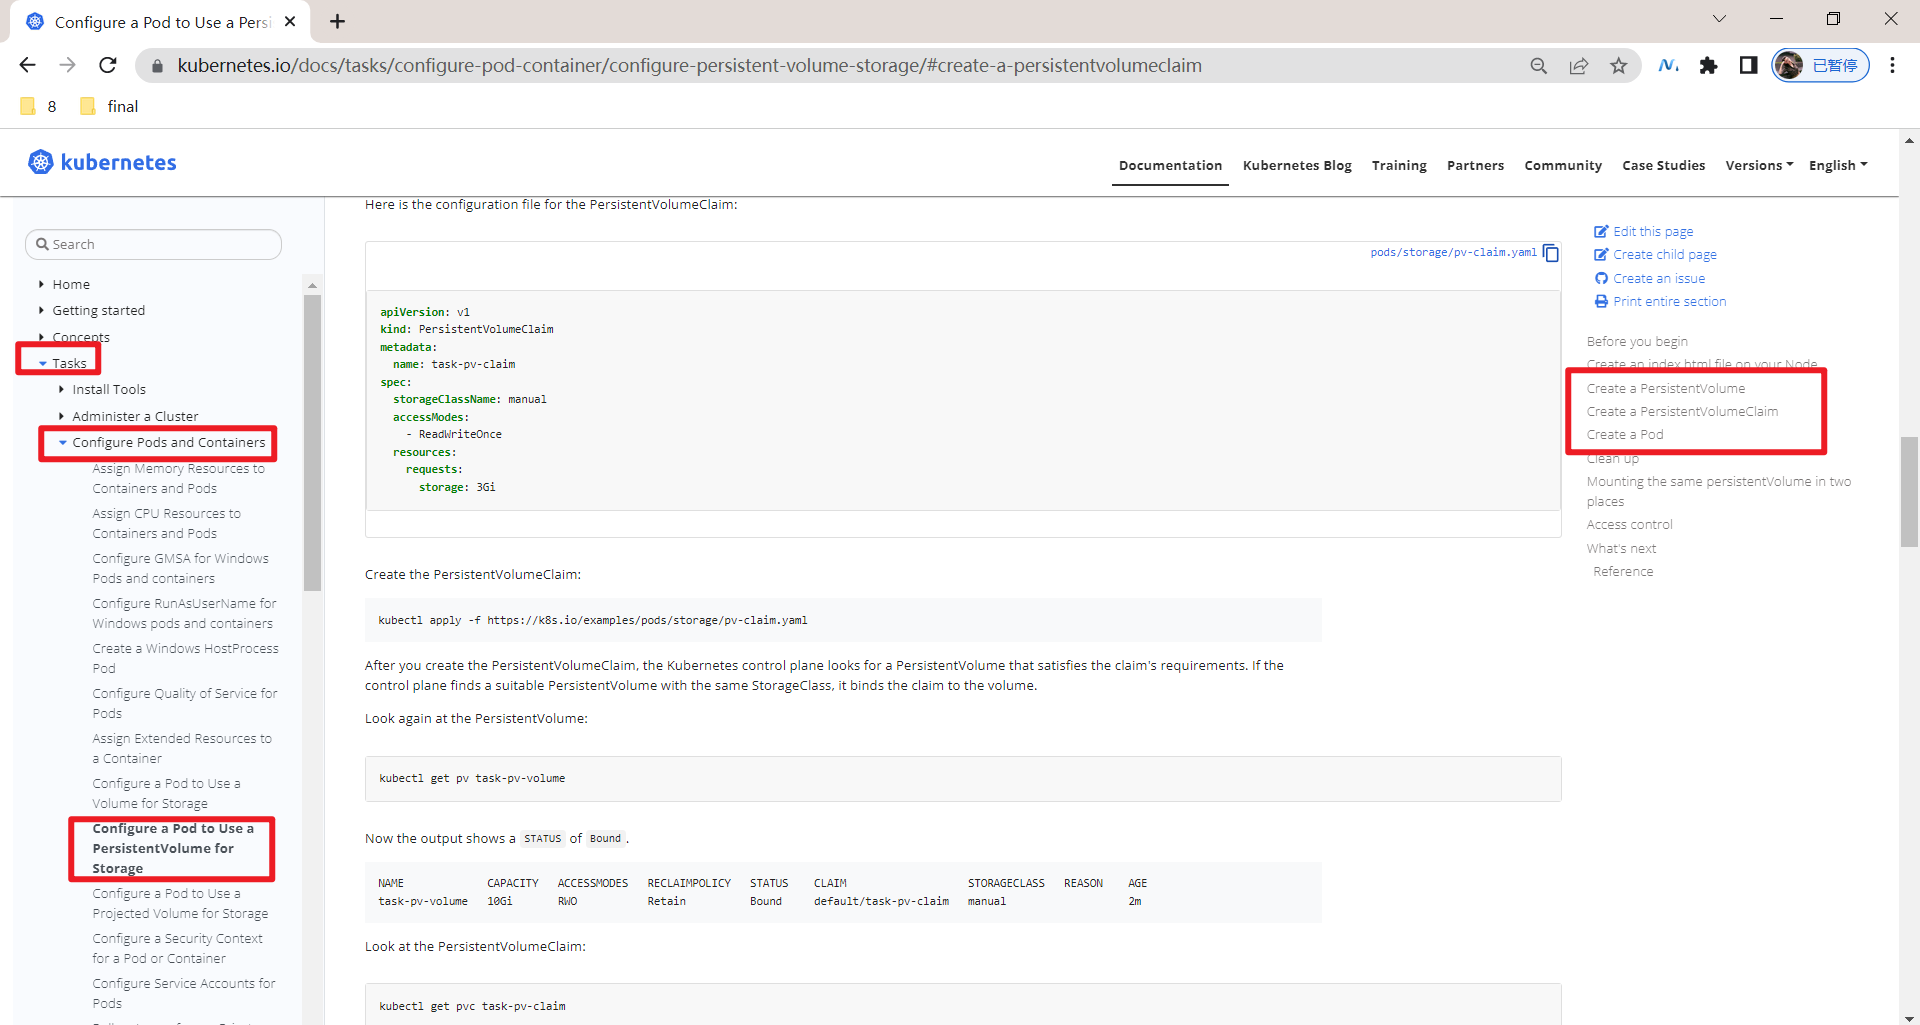
Task: Click the sidebar scroll up arrow
Action: [312, 285]
